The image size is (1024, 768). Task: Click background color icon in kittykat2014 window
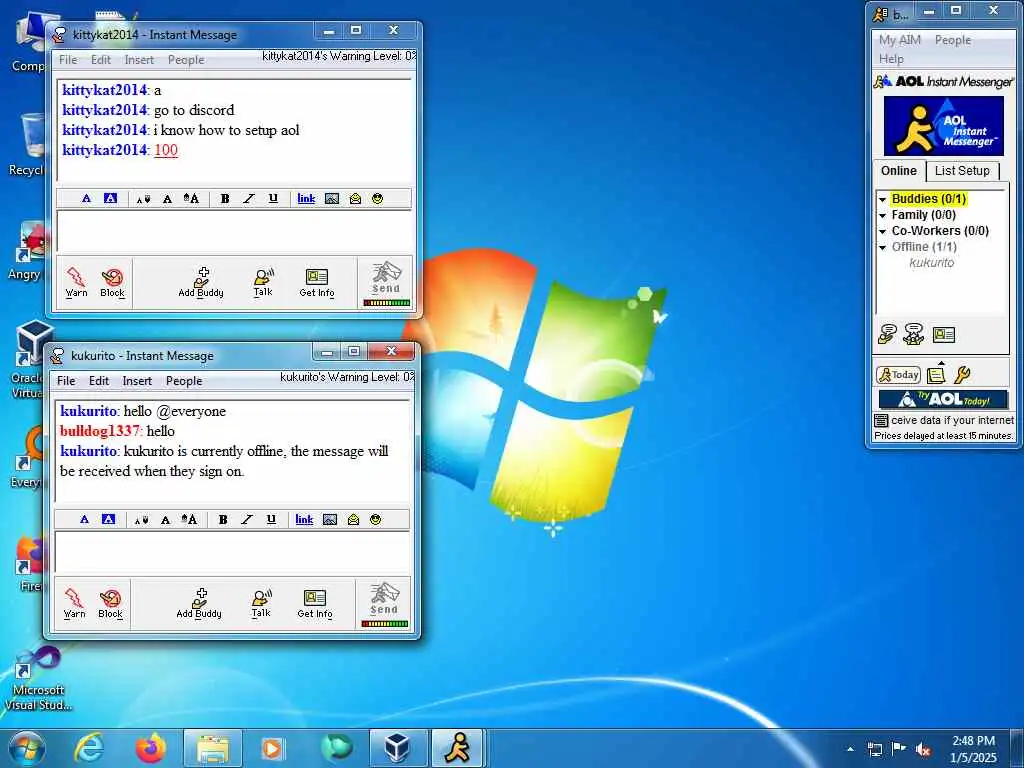click(x=110, y=199)
